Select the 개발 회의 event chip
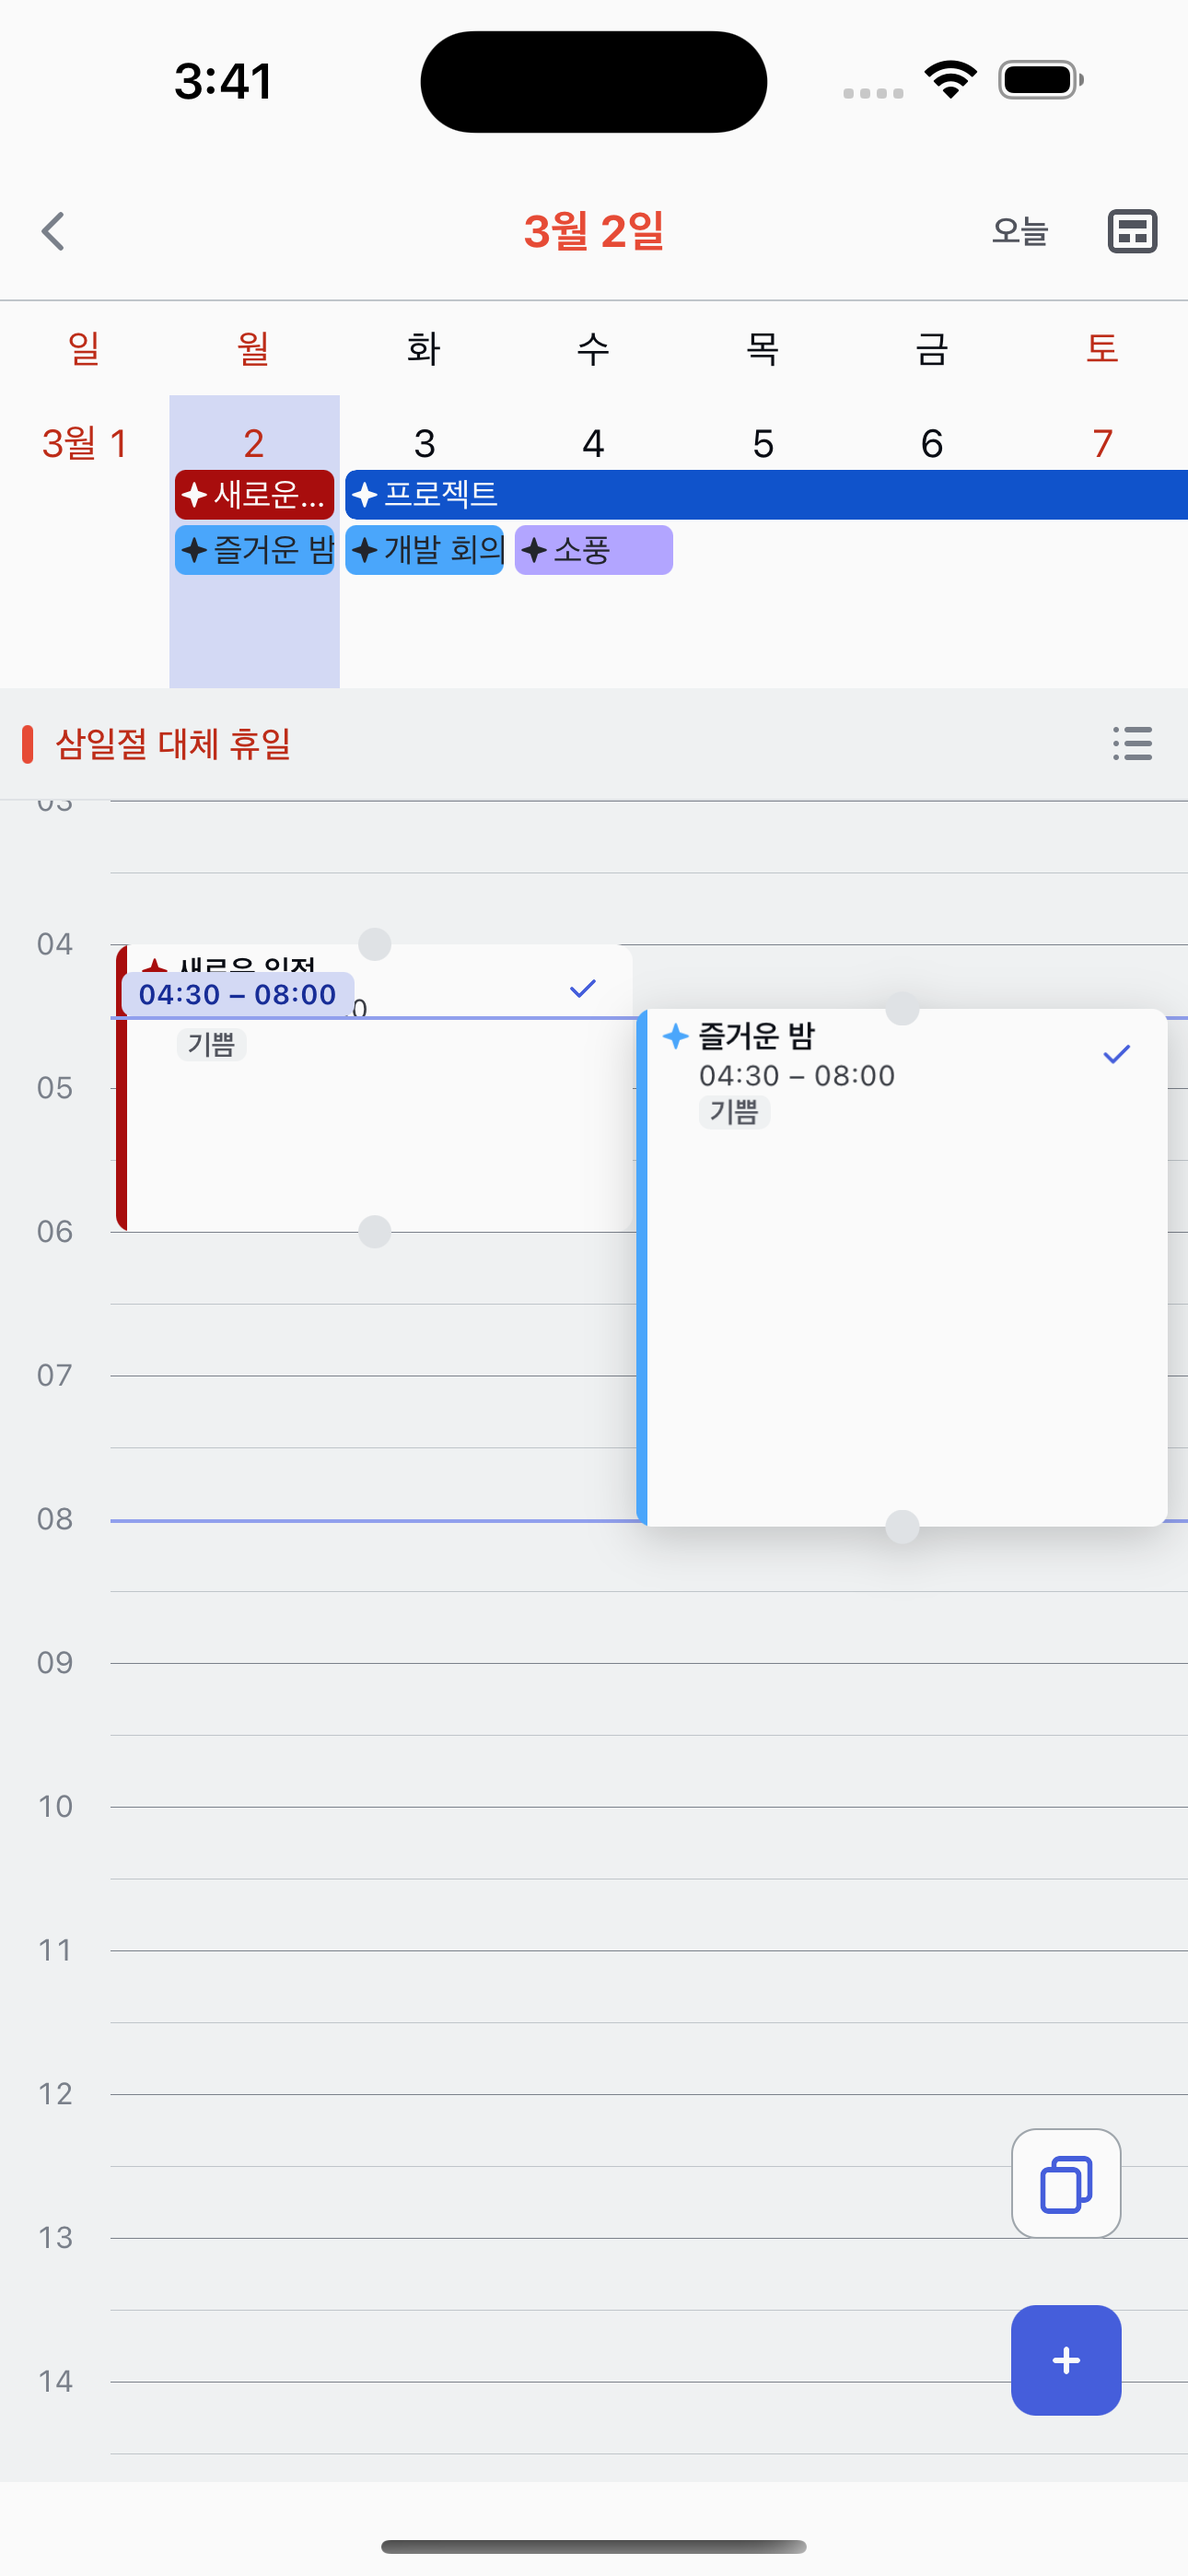This screenshot has height=2576, width=1188. tap(424, 550)
